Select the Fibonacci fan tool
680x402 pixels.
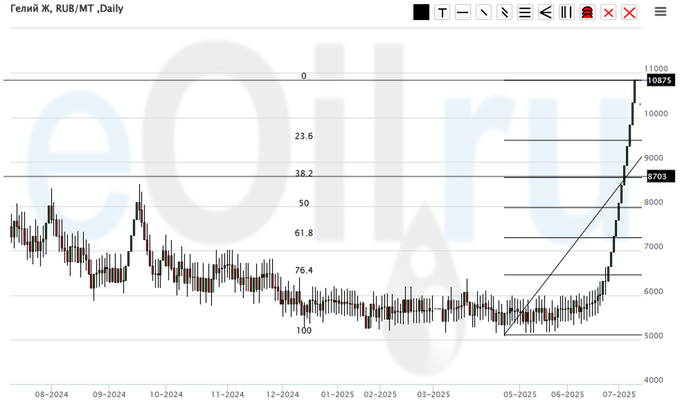pos(546,12)
